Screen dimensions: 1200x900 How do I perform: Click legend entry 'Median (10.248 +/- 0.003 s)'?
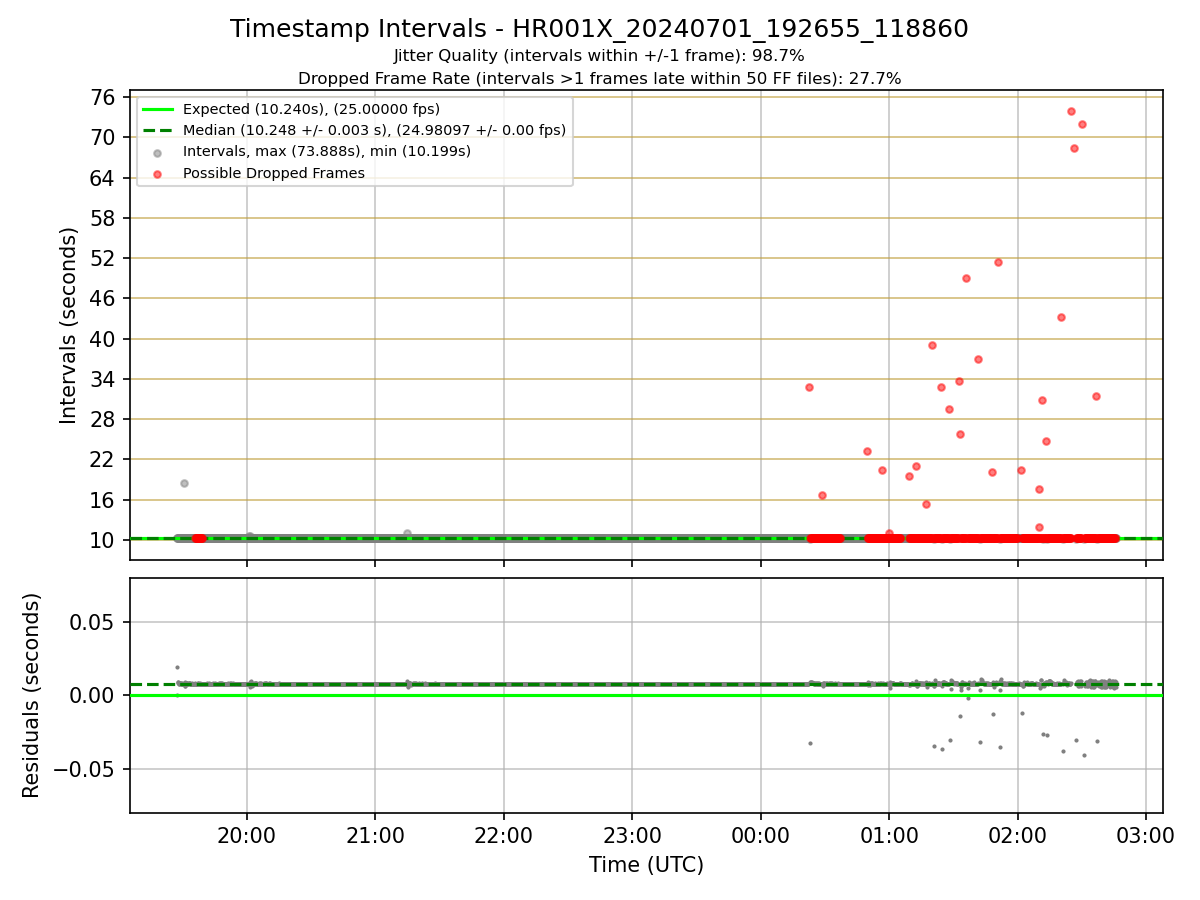[374, 130]
